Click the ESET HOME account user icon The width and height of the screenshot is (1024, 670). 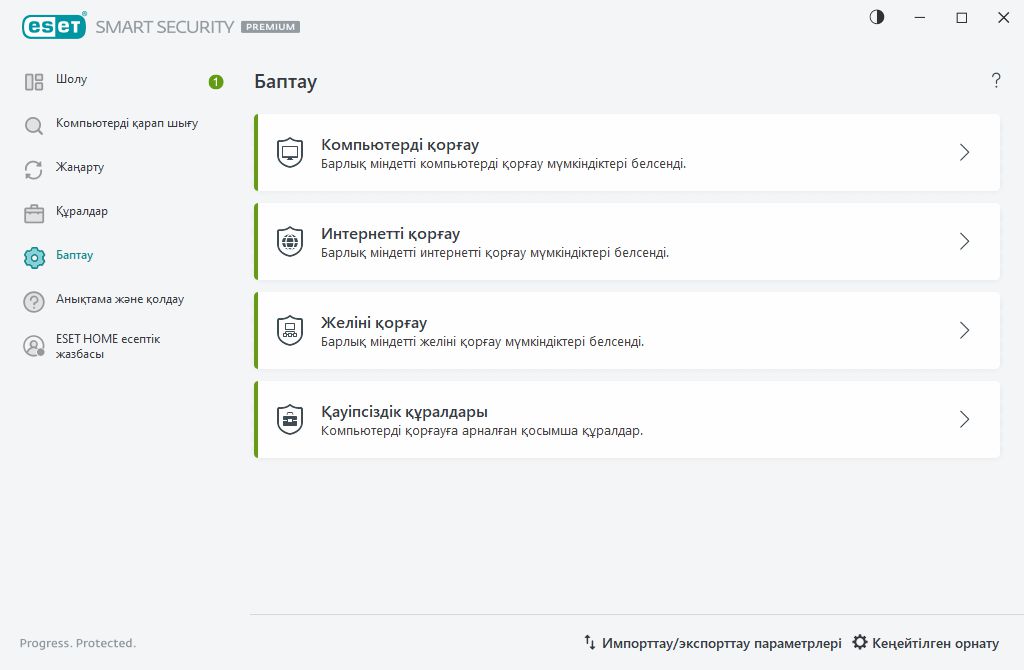[x=34, y=347]
